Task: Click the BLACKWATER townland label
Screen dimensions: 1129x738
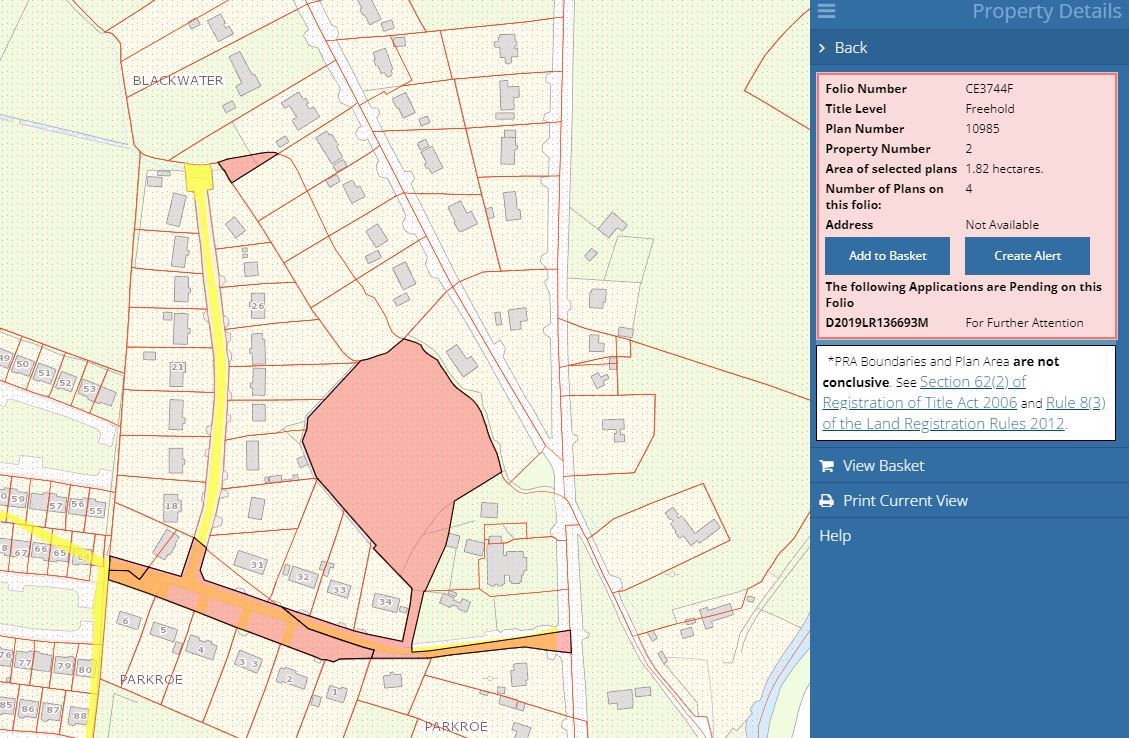Action: [x=178, y=80]
